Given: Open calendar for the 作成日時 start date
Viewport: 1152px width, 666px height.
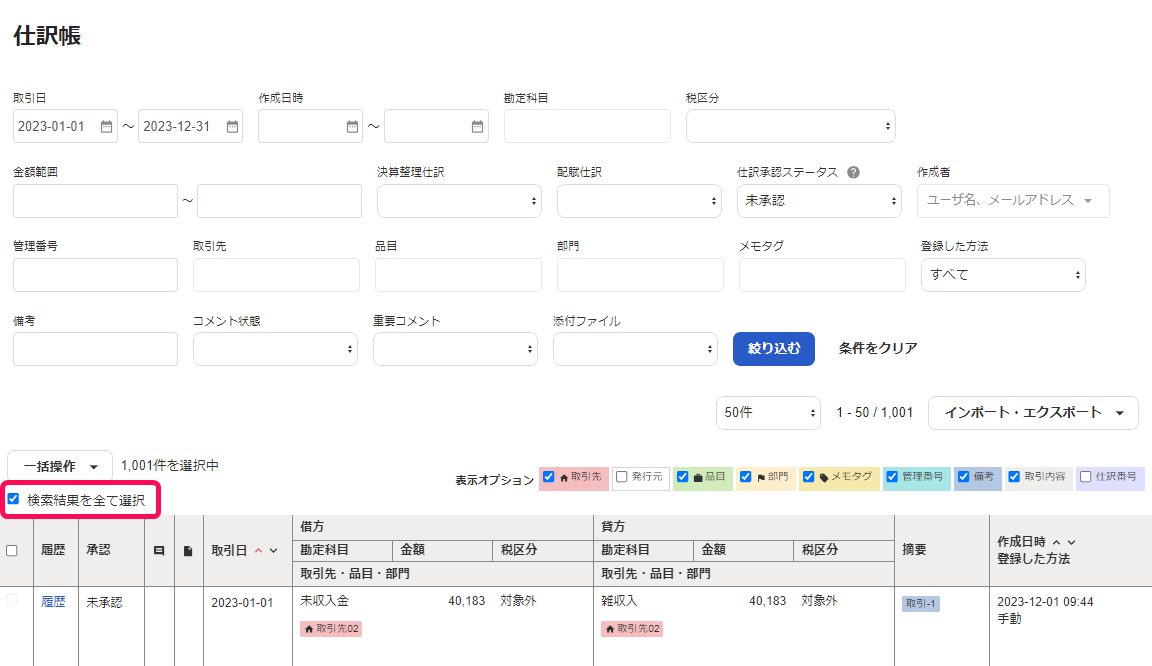Looking at the screenshot, I should click(353, 126).
